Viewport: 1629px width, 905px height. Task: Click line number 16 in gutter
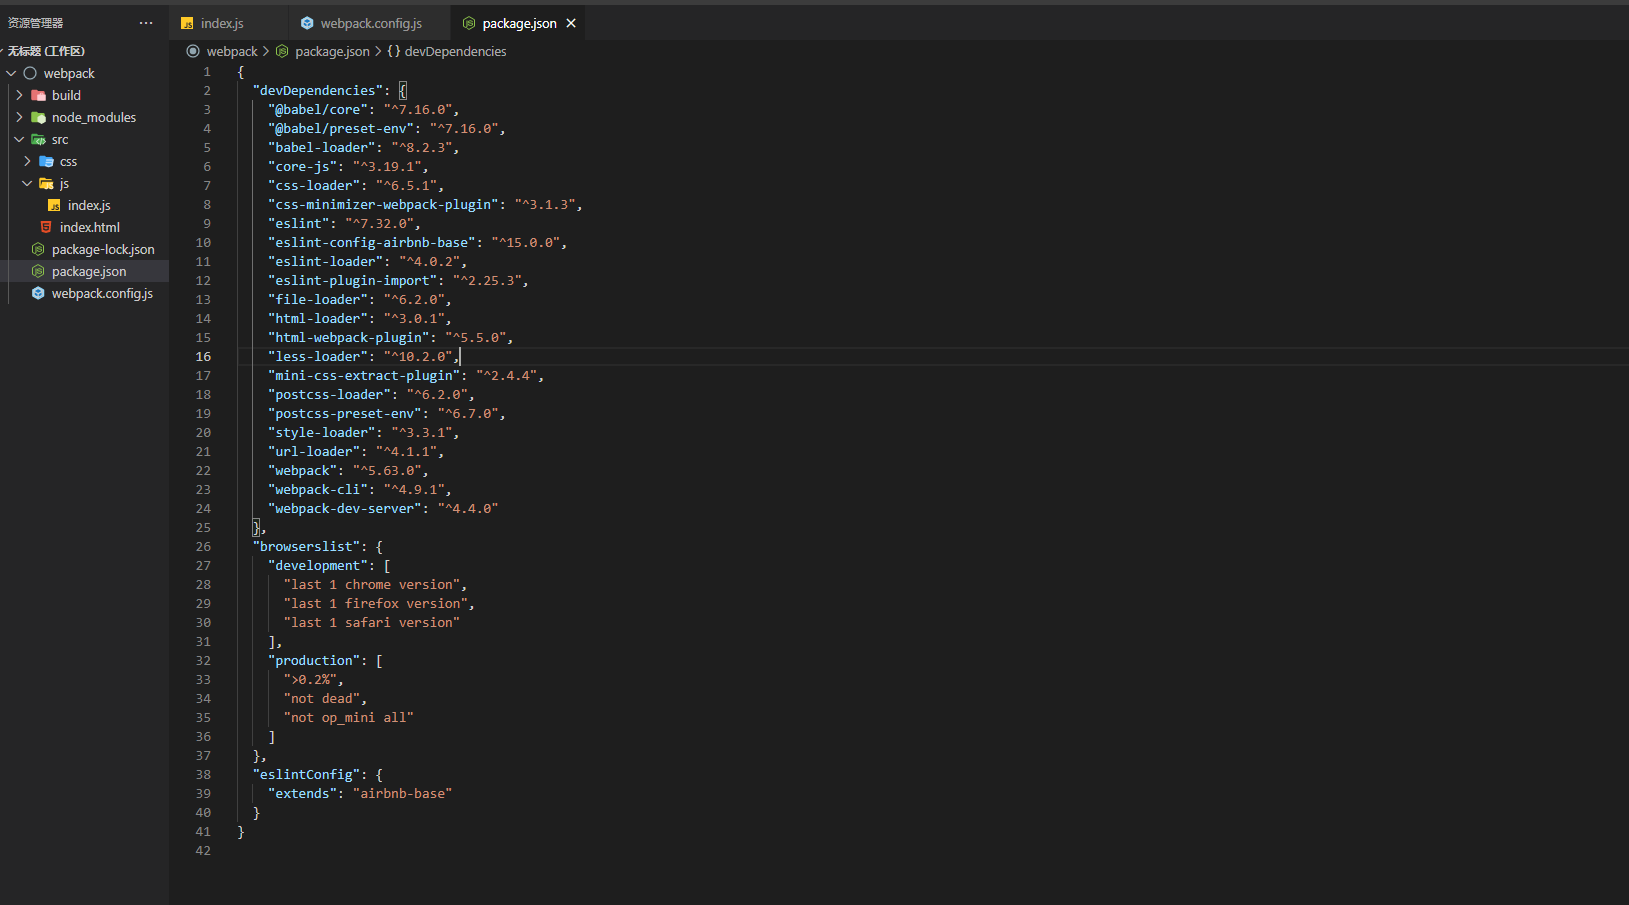(x=203, y=356)
